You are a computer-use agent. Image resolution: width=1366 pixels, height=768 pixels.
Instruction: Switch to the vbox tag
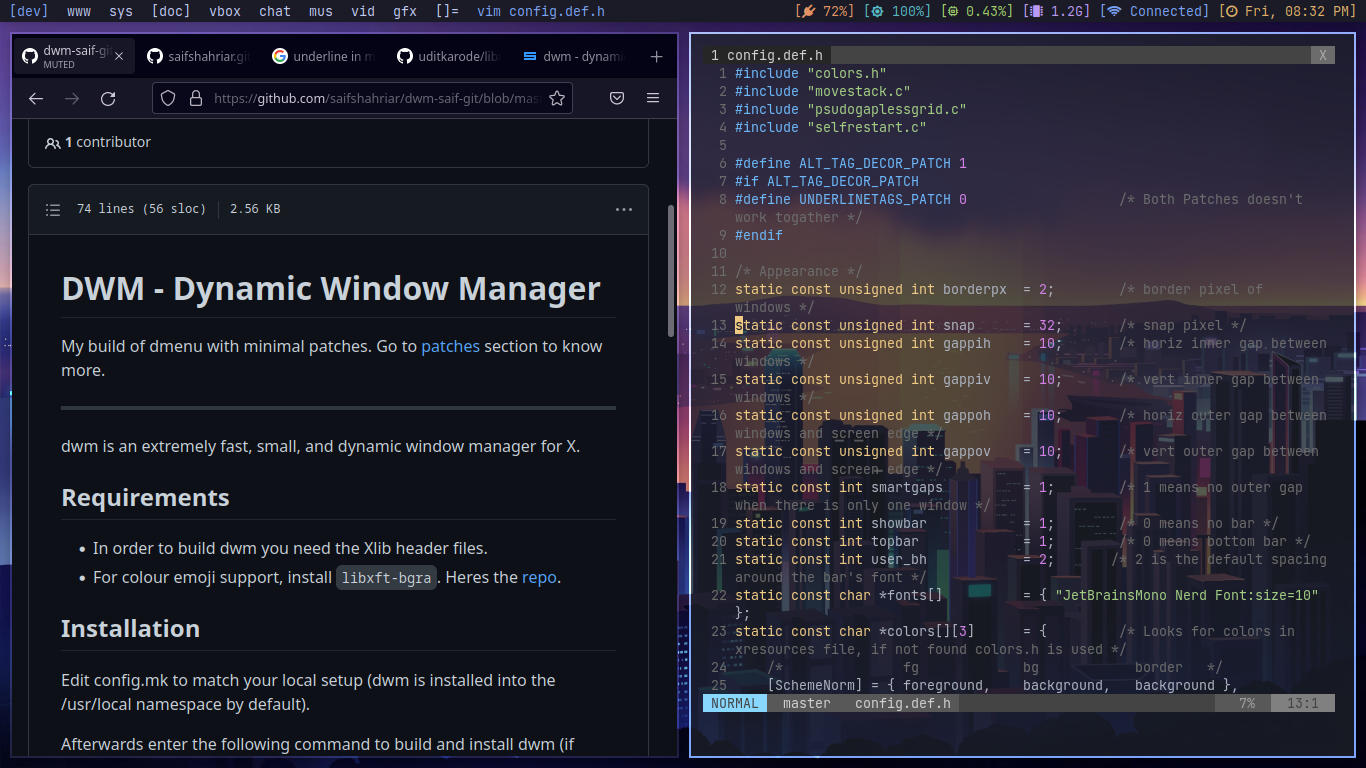tap(225, 11)
